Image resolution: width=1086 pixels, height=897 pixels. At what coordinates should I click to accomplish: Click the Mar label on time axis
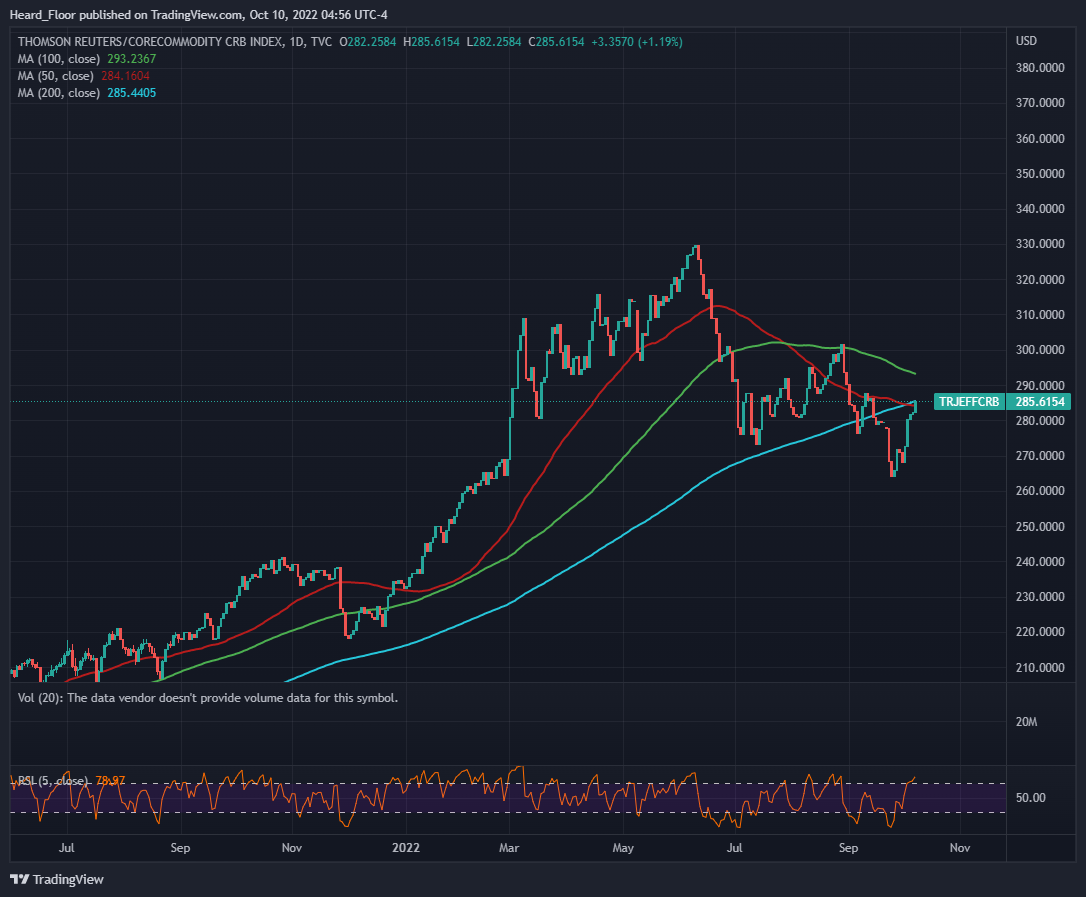(509, 848)
